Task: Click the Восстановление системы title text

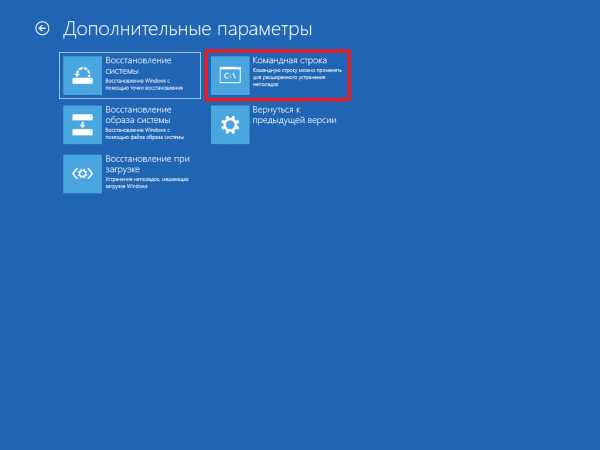Action: [x=138, y=65]
